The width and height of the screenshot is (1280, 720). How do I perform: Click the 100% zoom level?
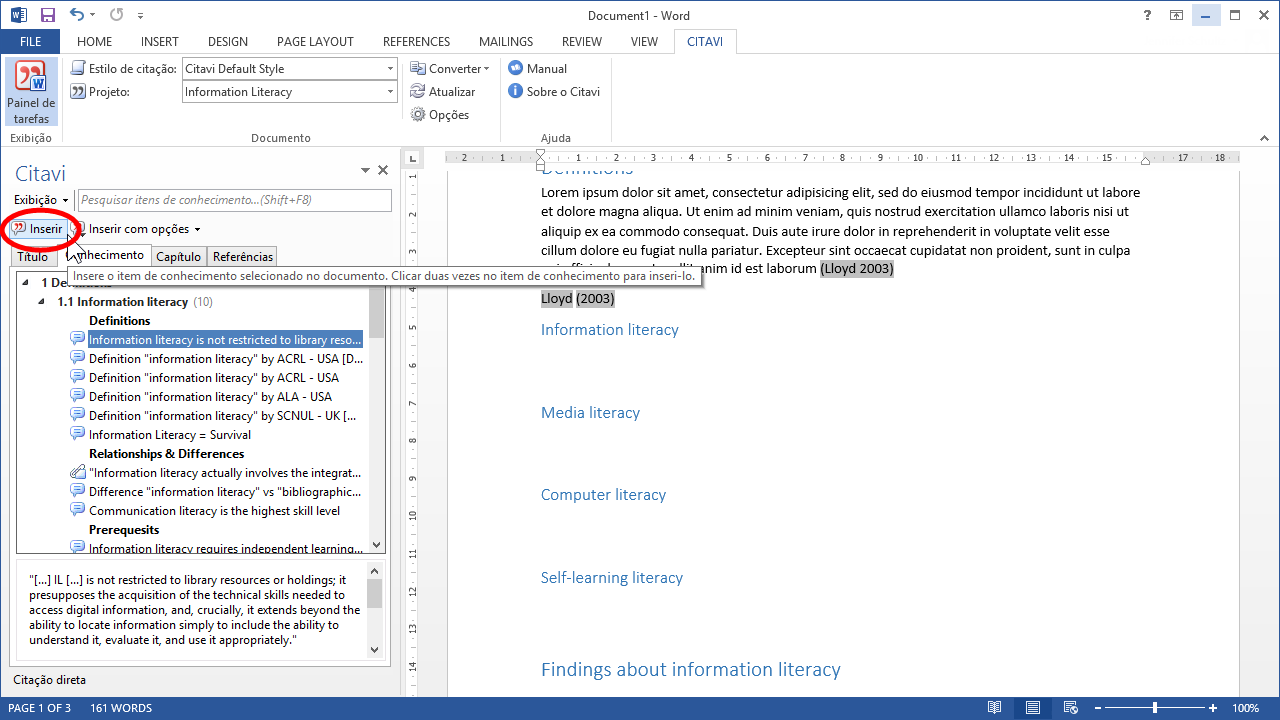pyautogui.click(x=1246, y=708)
